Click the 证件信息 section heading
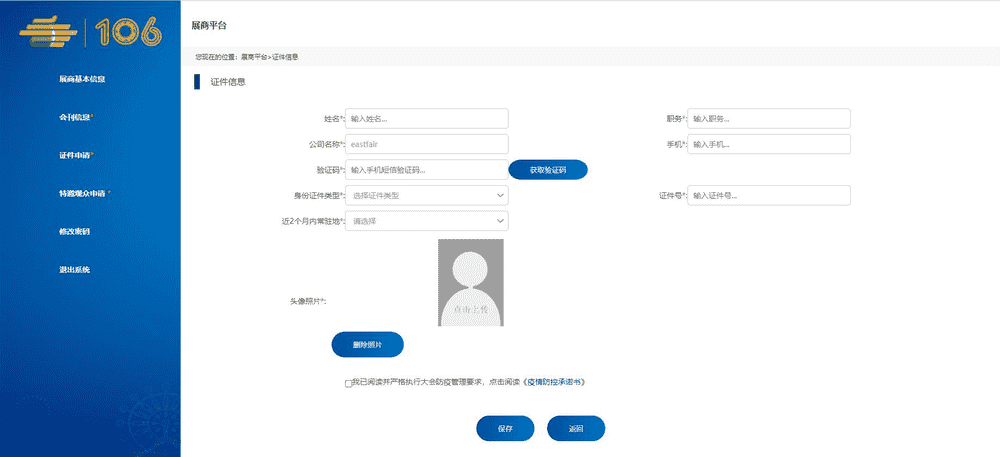This screenshot has width=1000, height=457. tap(228, 82)
